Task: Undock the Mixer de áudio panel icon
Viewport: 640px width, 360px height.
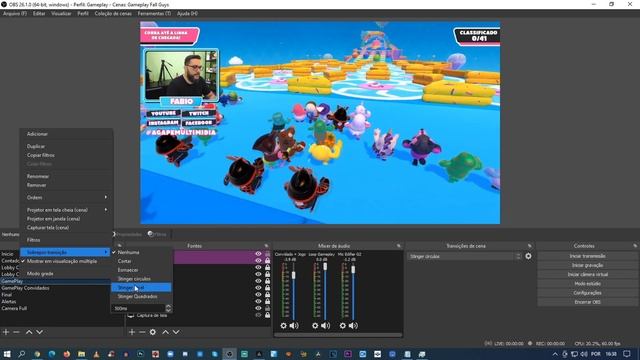Action: coord(399,246)
